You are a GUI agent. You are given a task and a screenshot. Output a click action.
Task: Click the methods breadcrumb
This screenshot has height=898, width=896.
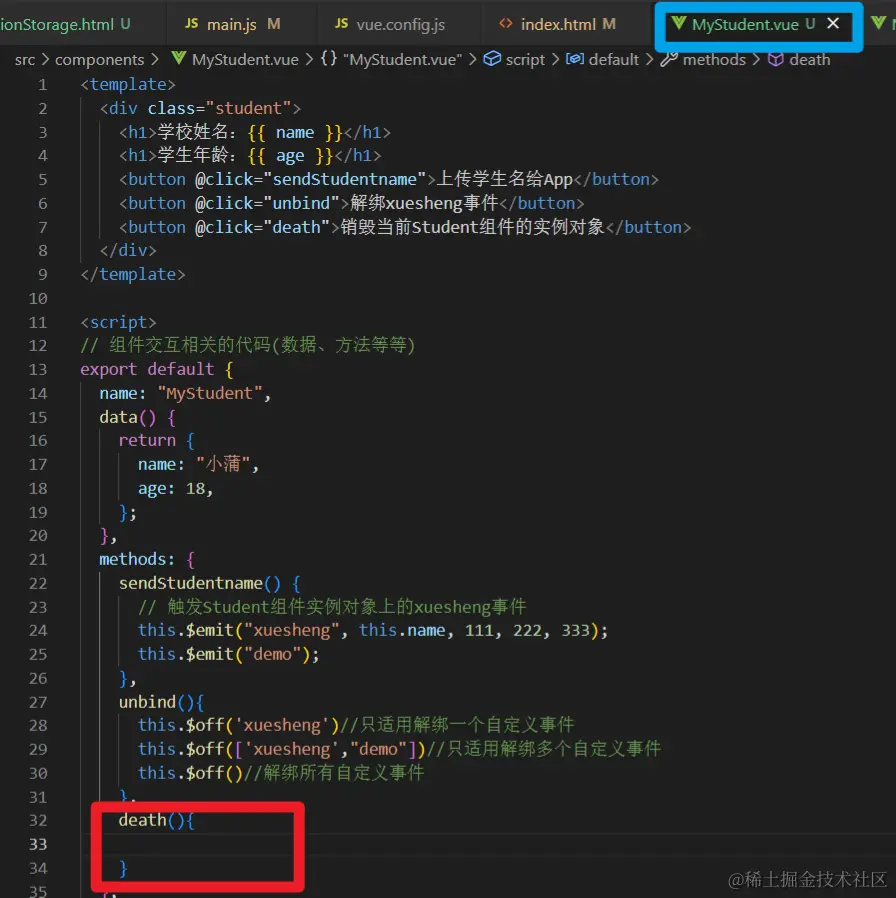tap(714, 60)
